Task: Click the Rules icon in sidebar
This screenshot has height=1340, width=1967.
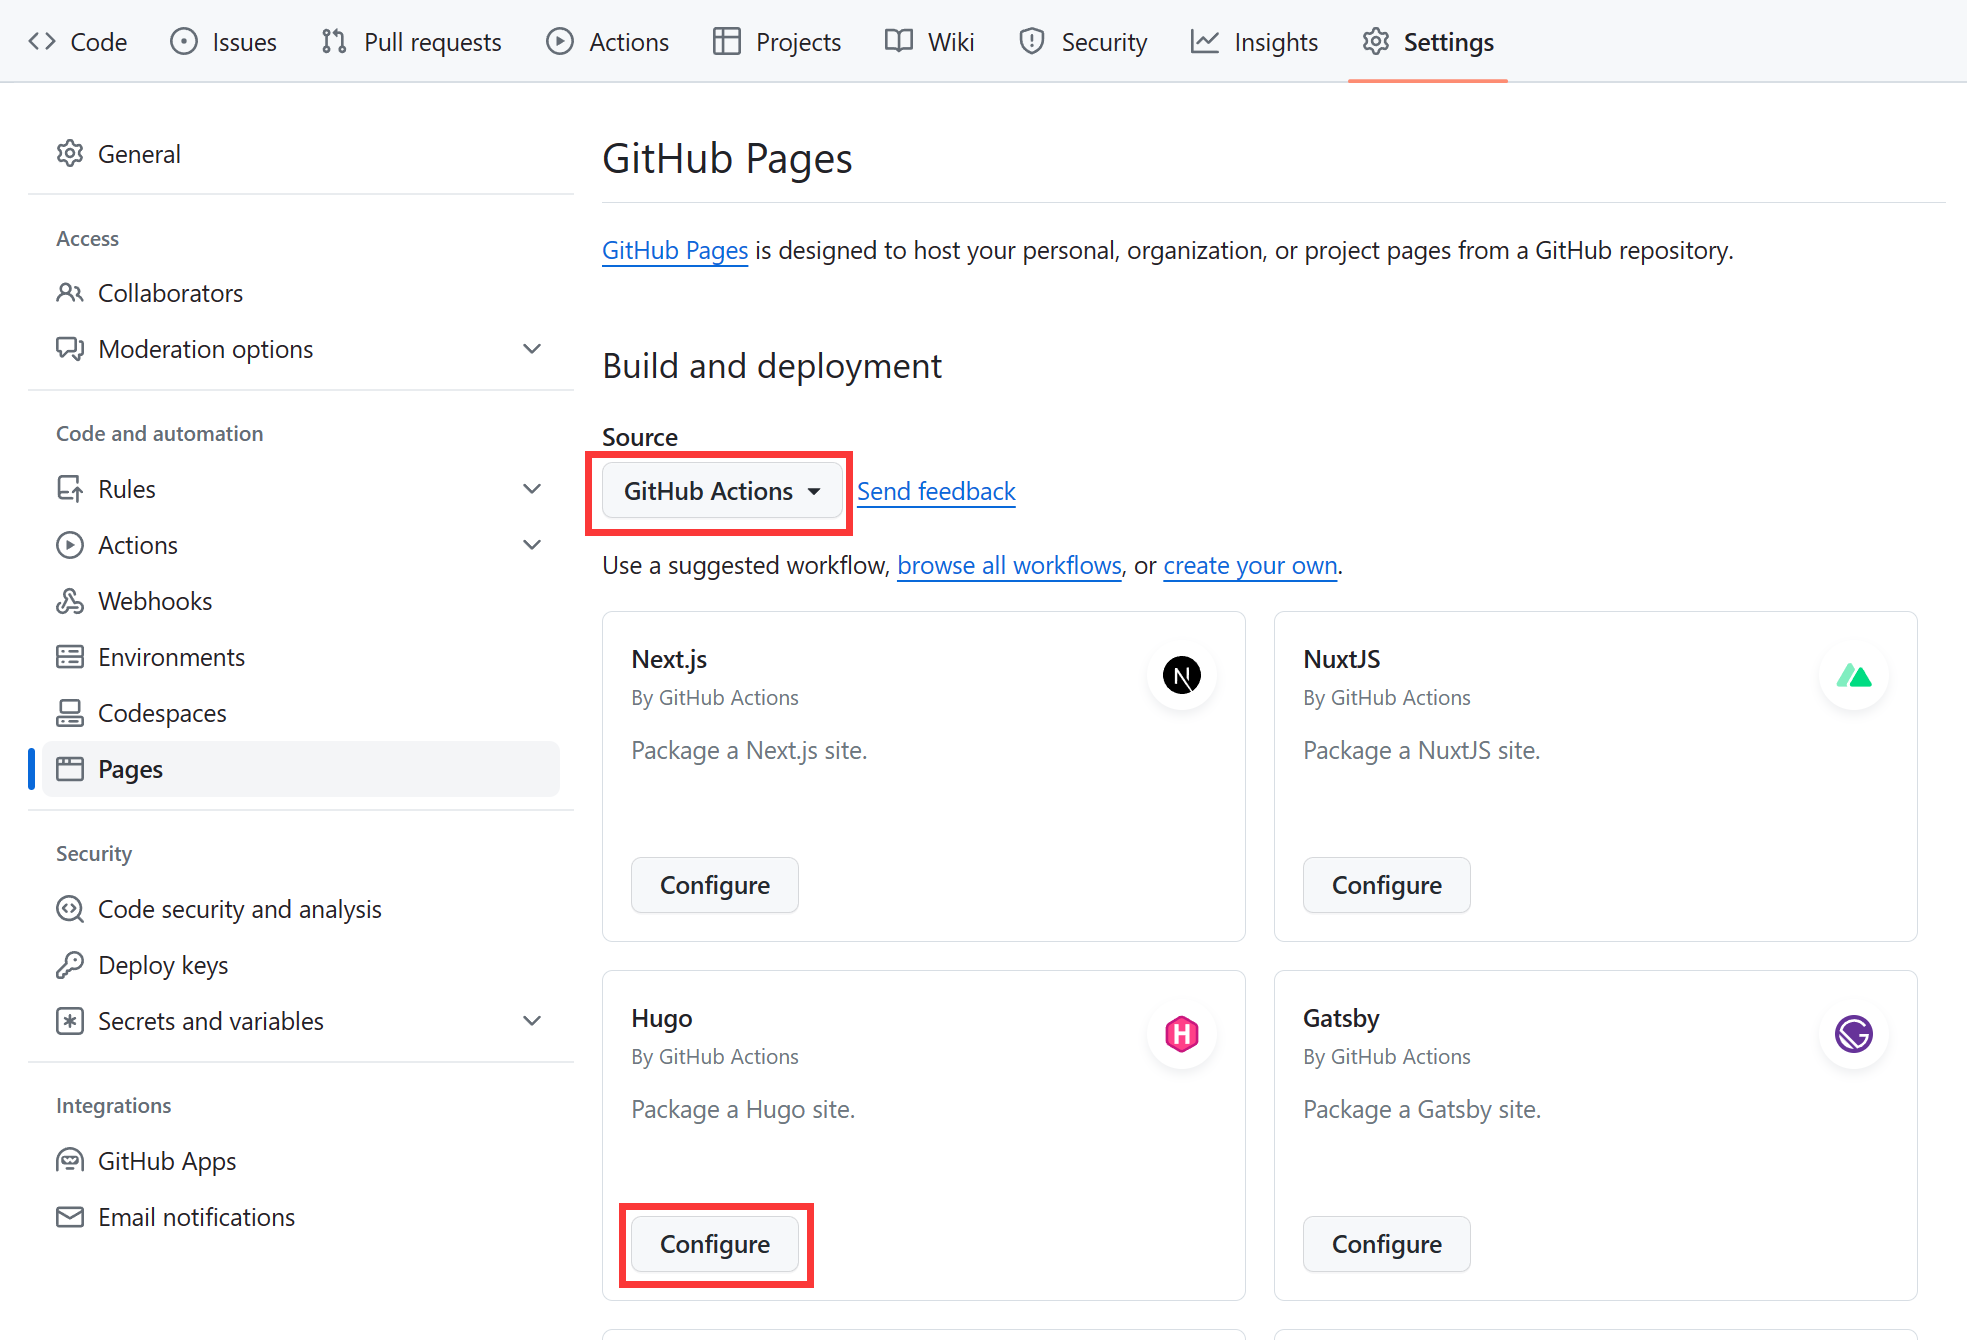Action: 70,489
